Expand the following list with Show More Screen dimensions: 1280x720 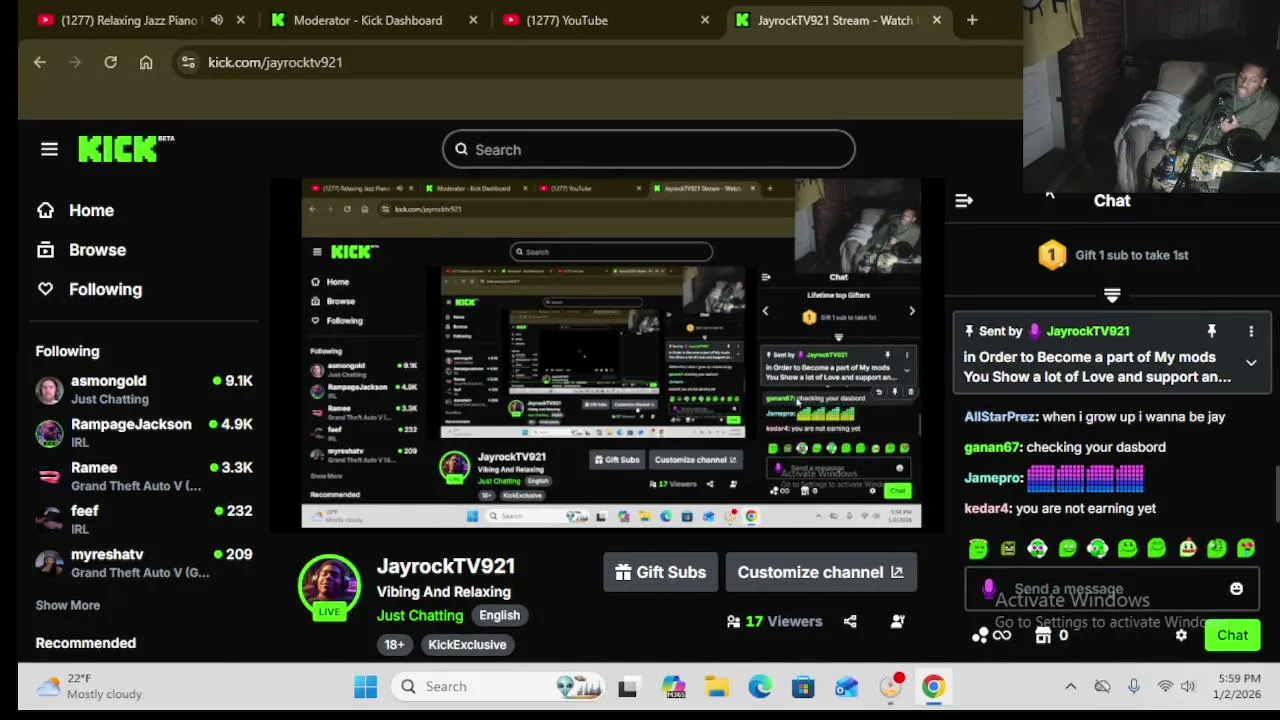pos(68,605)
